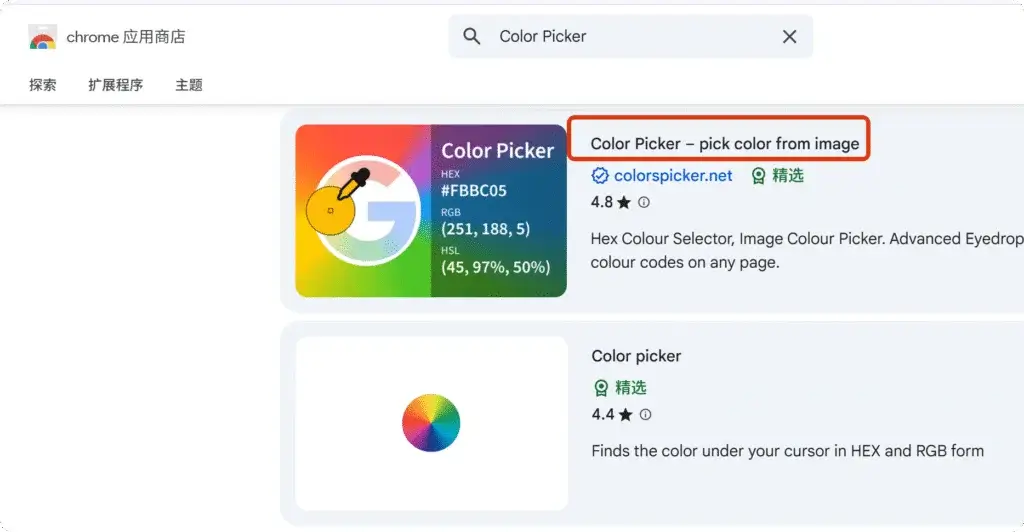Open the second result titled "Color picker"
Screen dimensions: 1024x532
636,356
